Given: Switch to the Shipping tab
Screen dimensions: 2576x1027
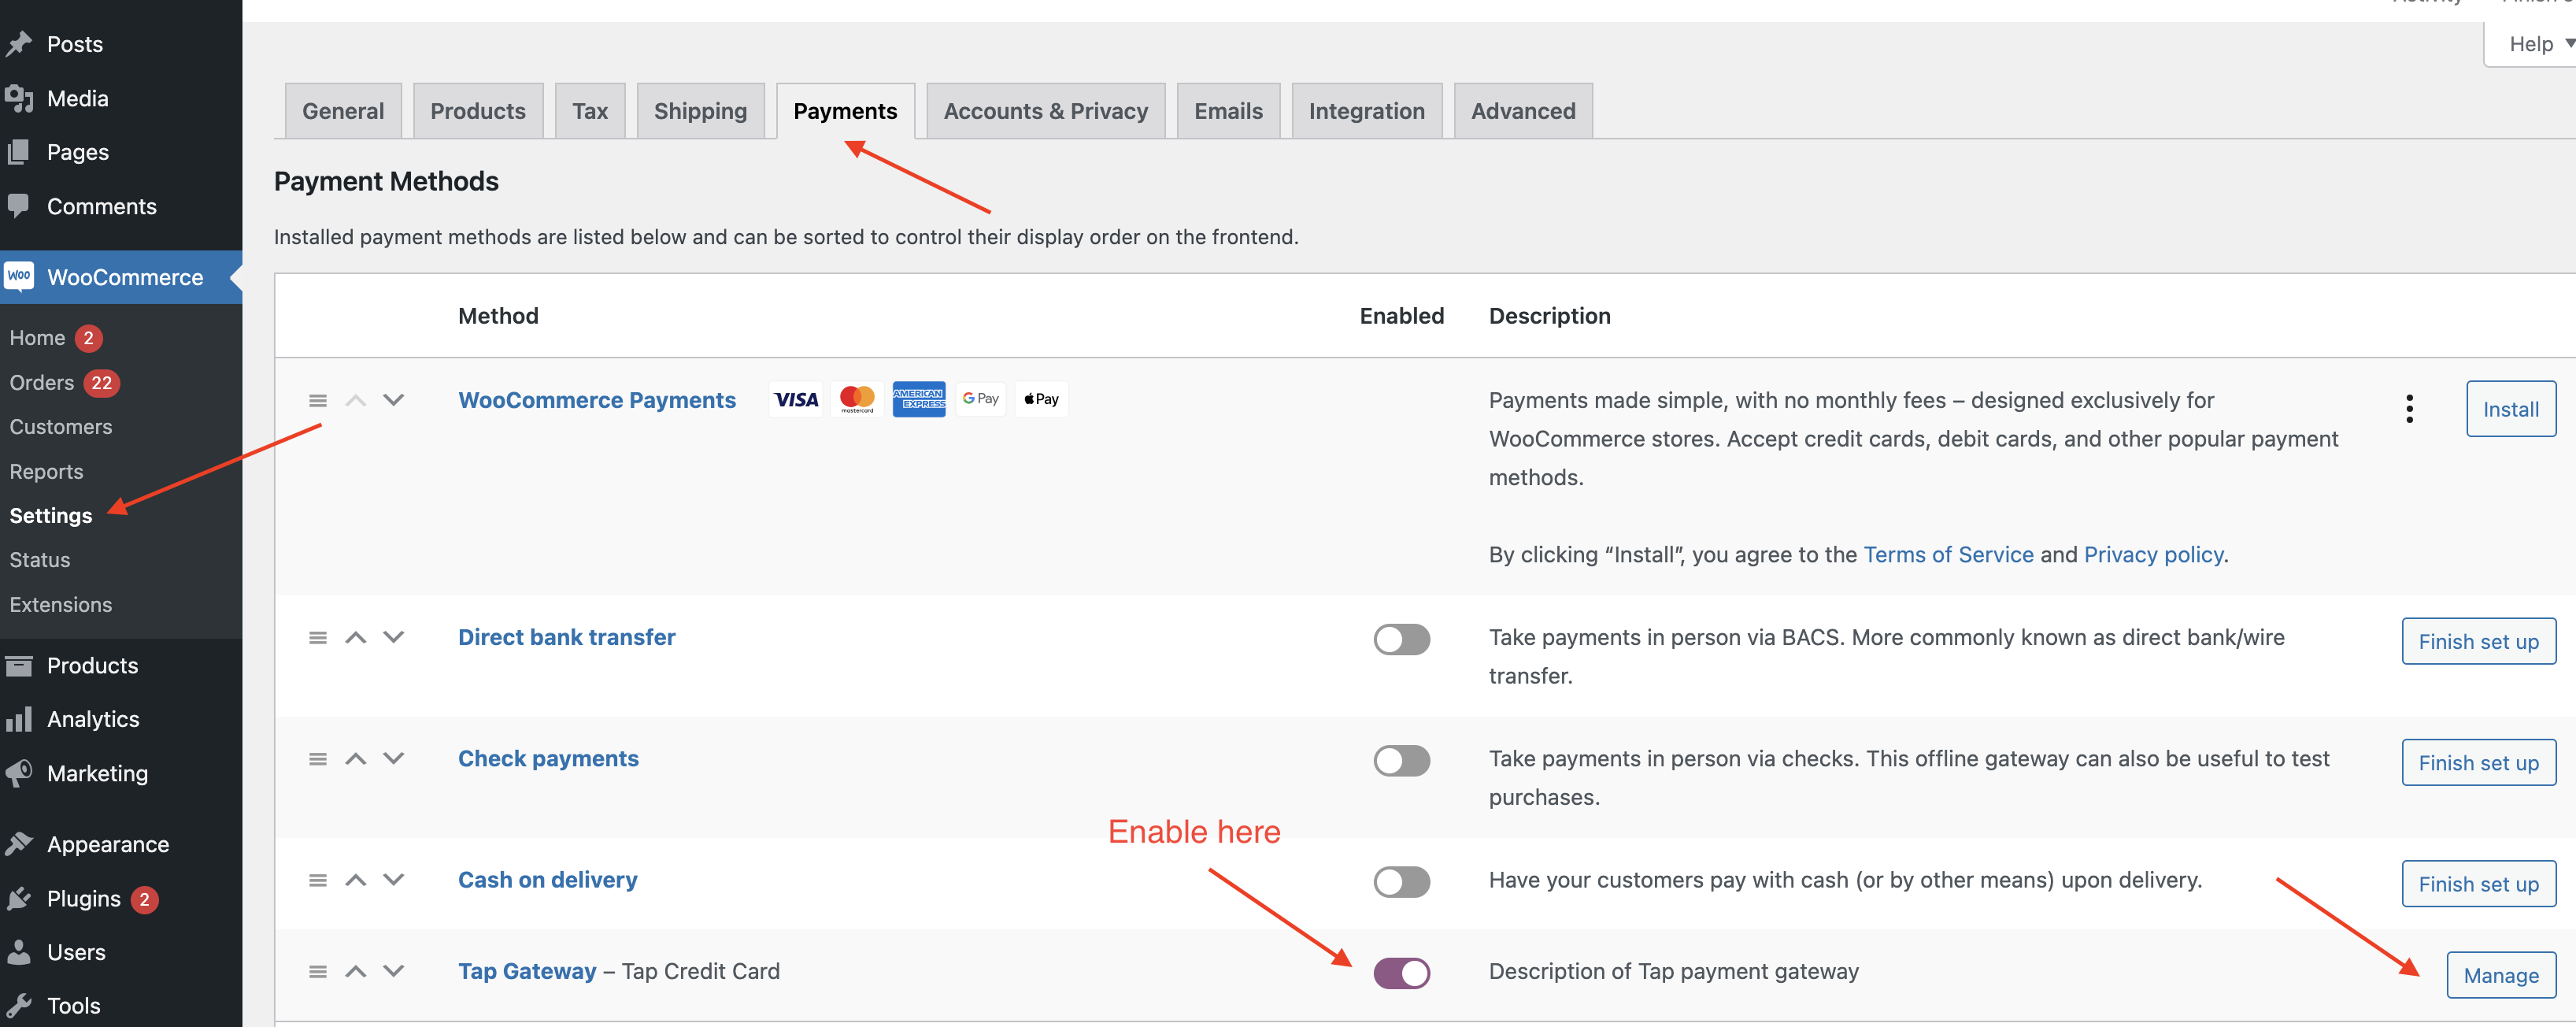Looking at the screenshot, I should (700, 110).
